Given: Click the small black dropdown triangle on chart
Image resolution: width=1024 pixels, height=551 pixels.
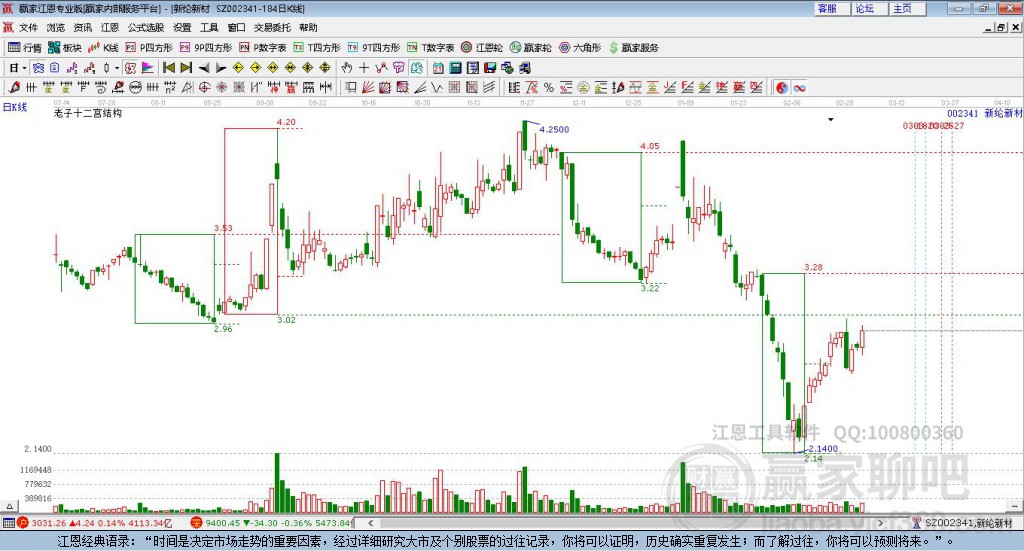Looking at the screenshot, I should click(x=831, y=119).
